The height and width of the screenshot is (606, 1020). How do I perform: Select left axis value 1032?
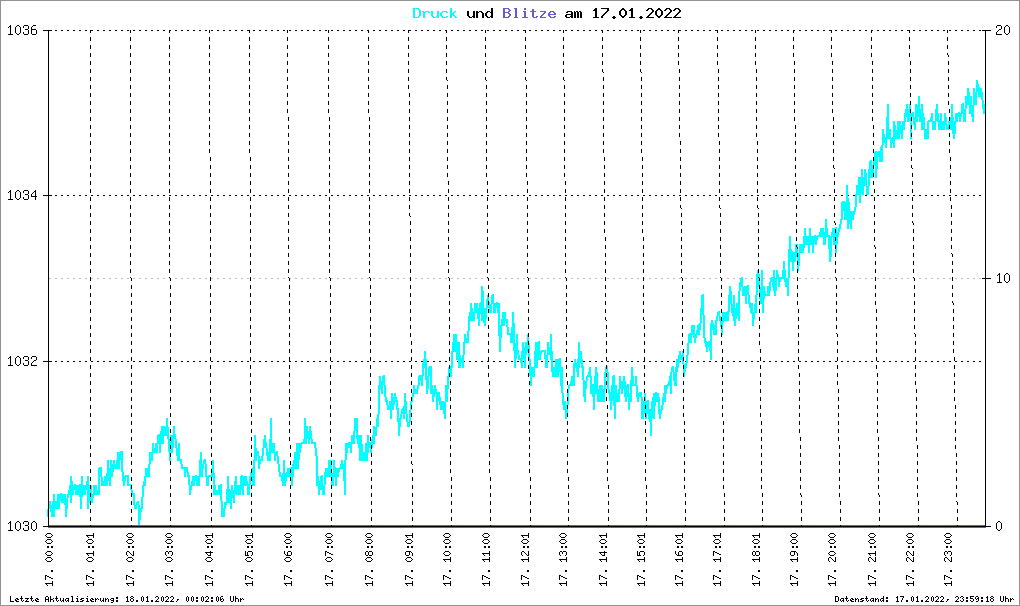22,362
